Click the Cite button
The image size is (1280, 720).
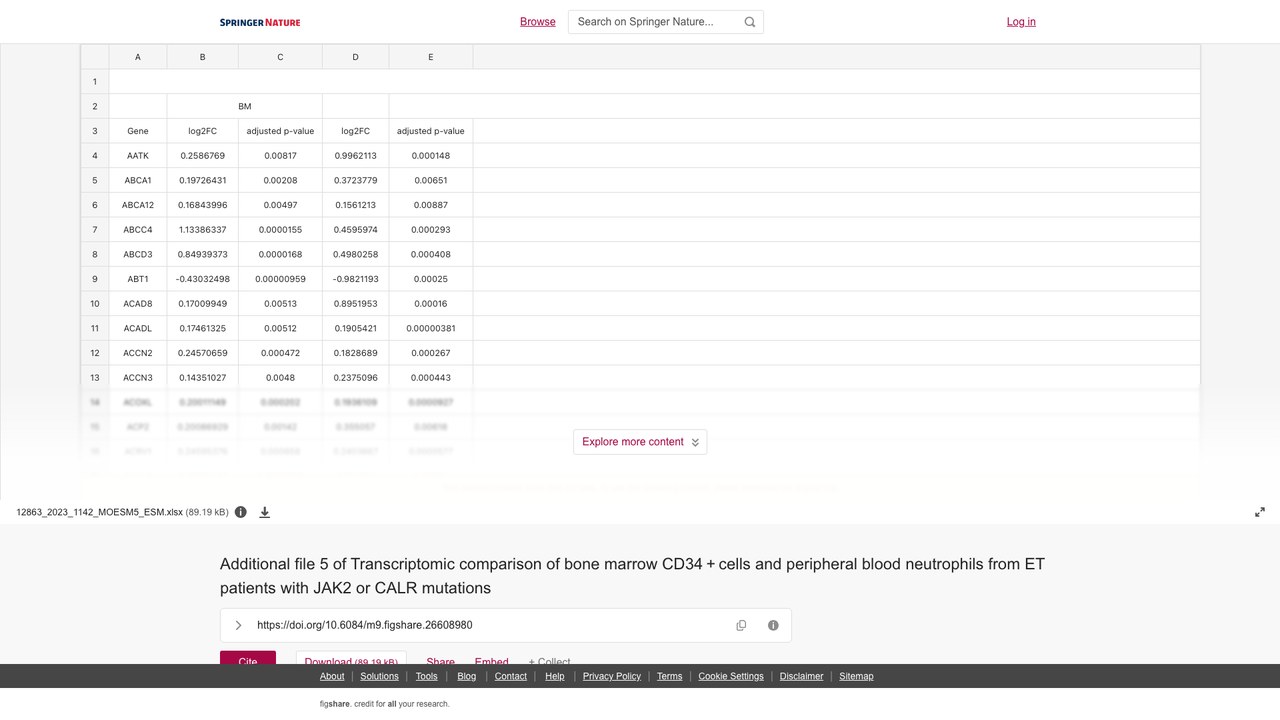click(248, 658)
